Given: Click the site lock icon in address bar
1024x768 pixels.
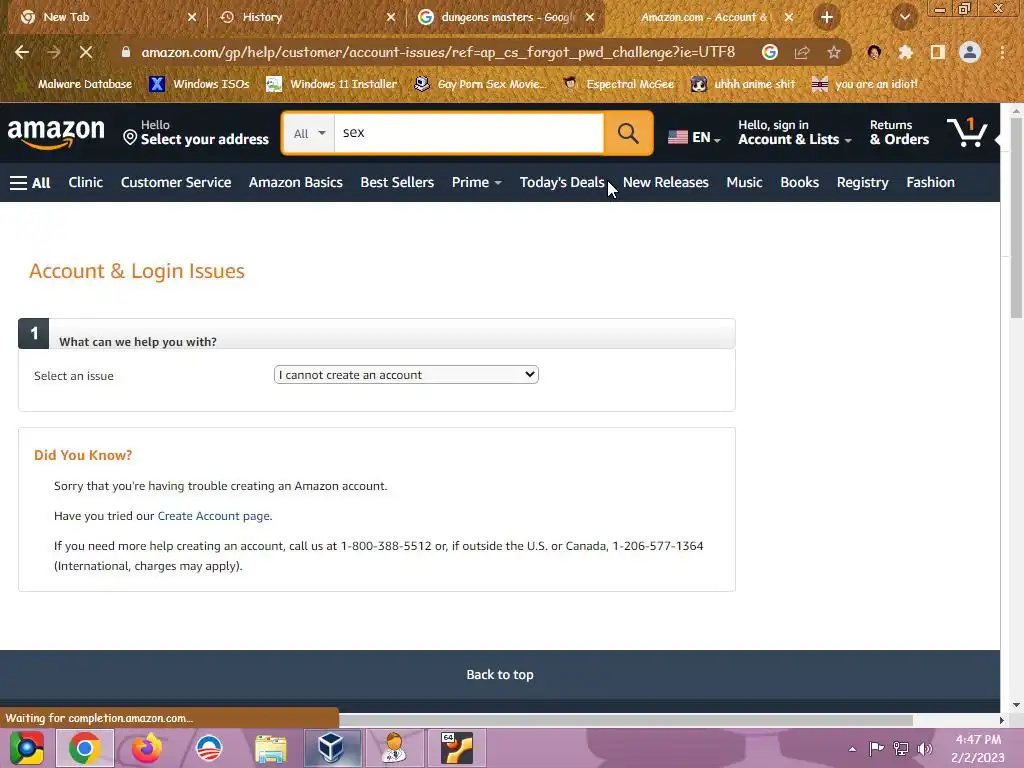Looking at the screenshot, I should [126, 52].
